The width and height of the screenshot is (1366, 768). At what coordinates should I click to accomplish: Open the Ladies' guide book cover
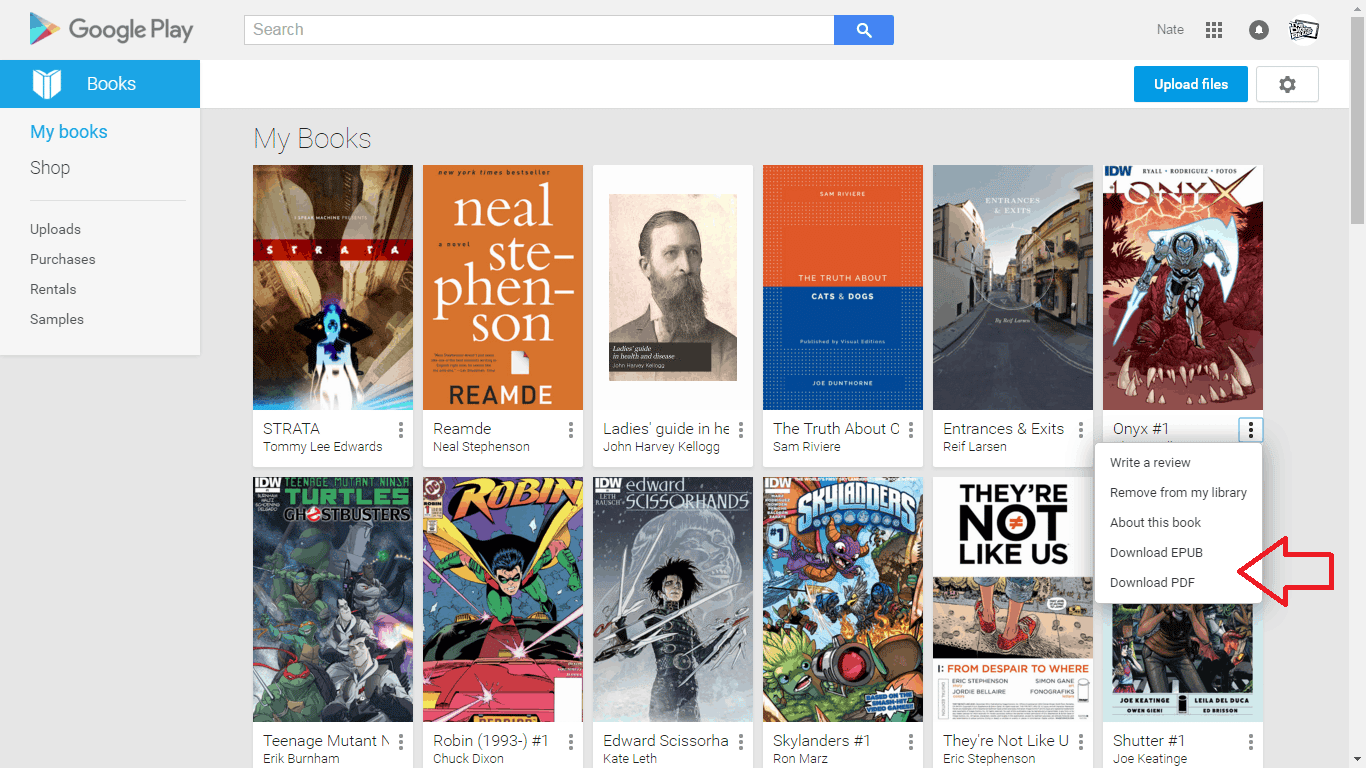(673, 288)
